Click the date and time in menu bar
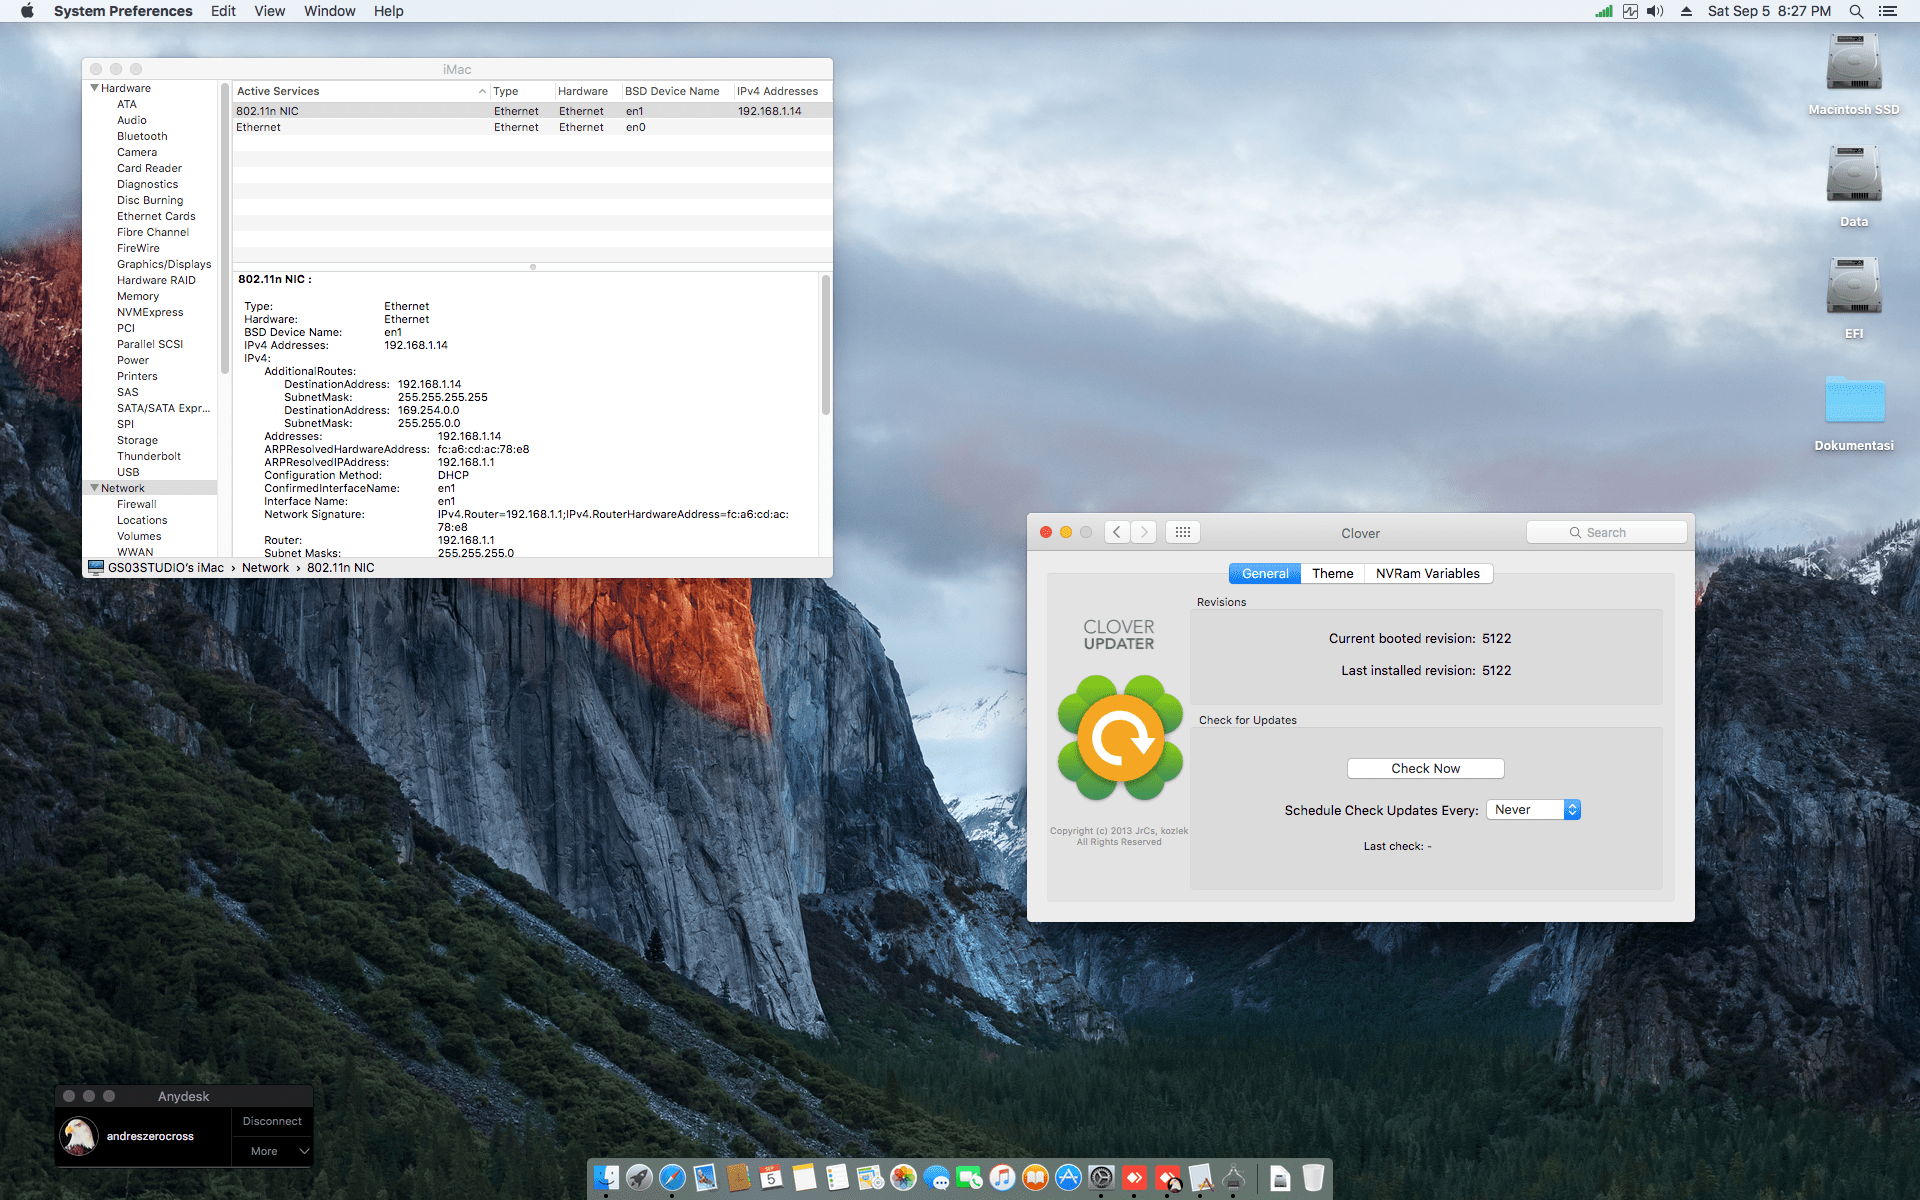 pyautogui.click(x=1769, y=11)
